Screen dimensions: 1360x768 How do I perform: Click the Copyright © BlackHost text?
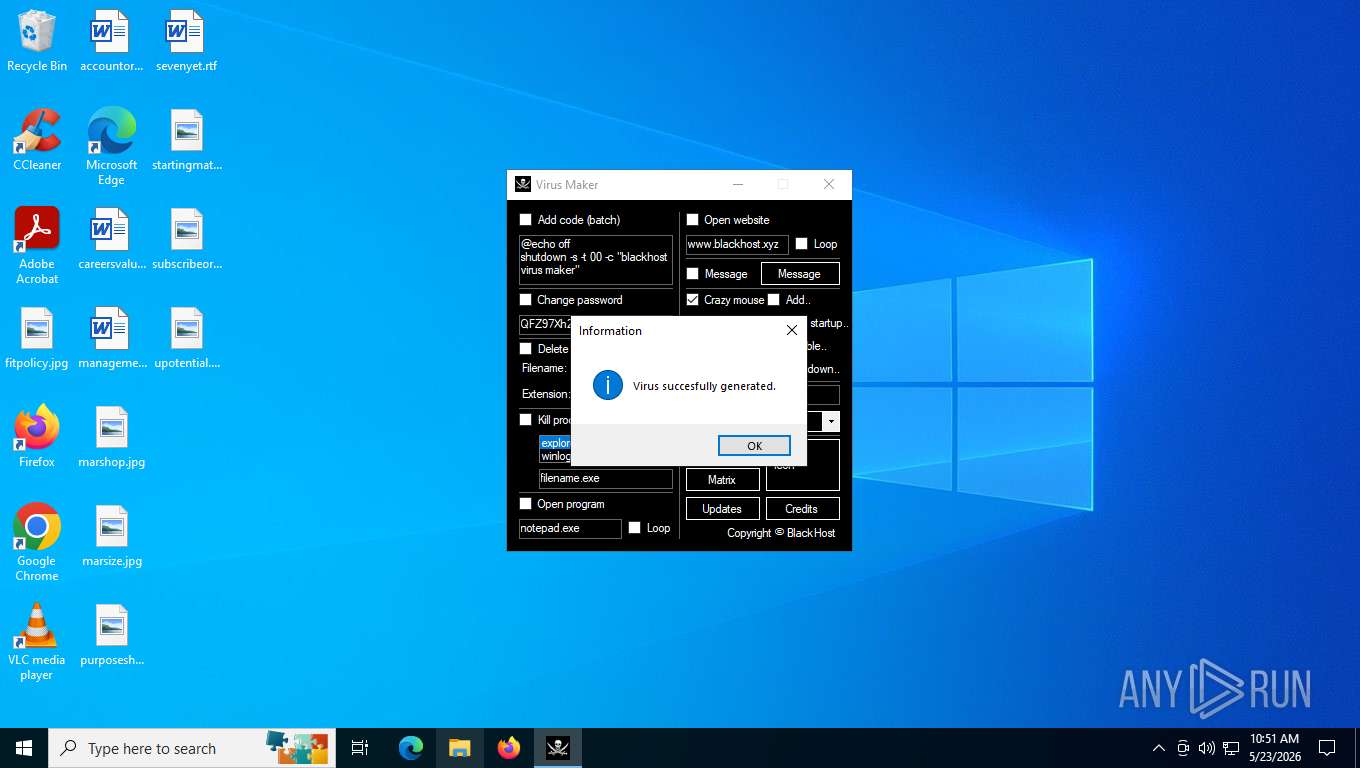click(781, 533)
